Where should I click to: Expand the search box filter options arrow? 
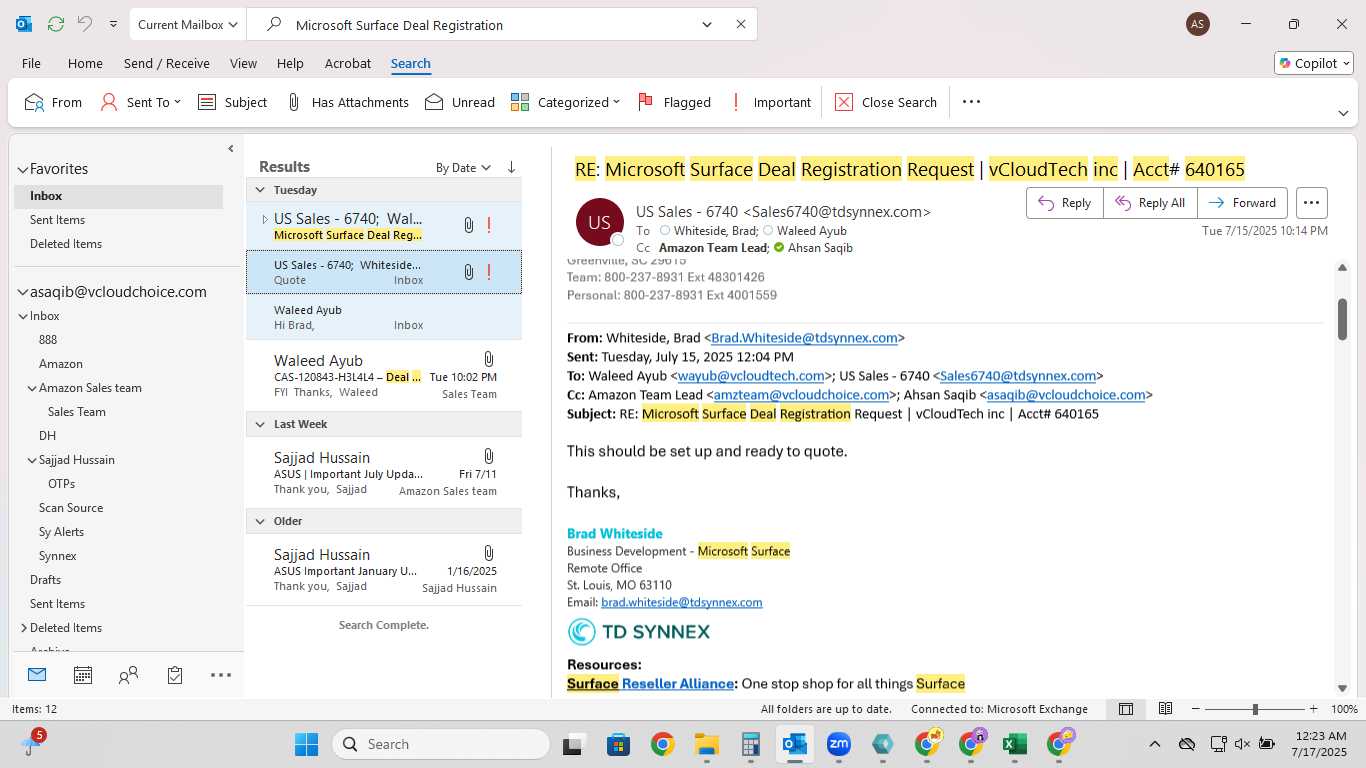(x=707, y=24)
